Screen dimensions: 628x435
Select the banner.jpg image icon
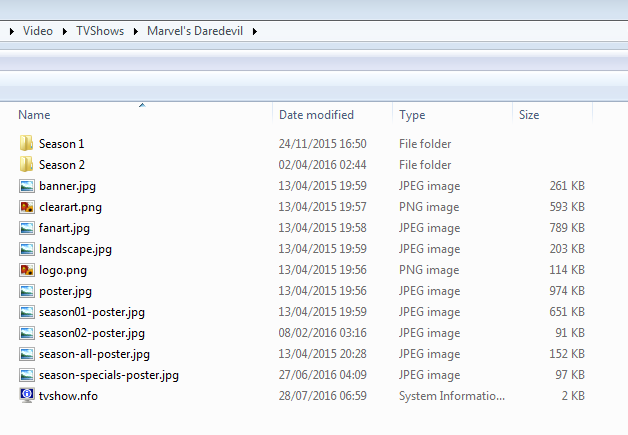[x=27, y=186]
